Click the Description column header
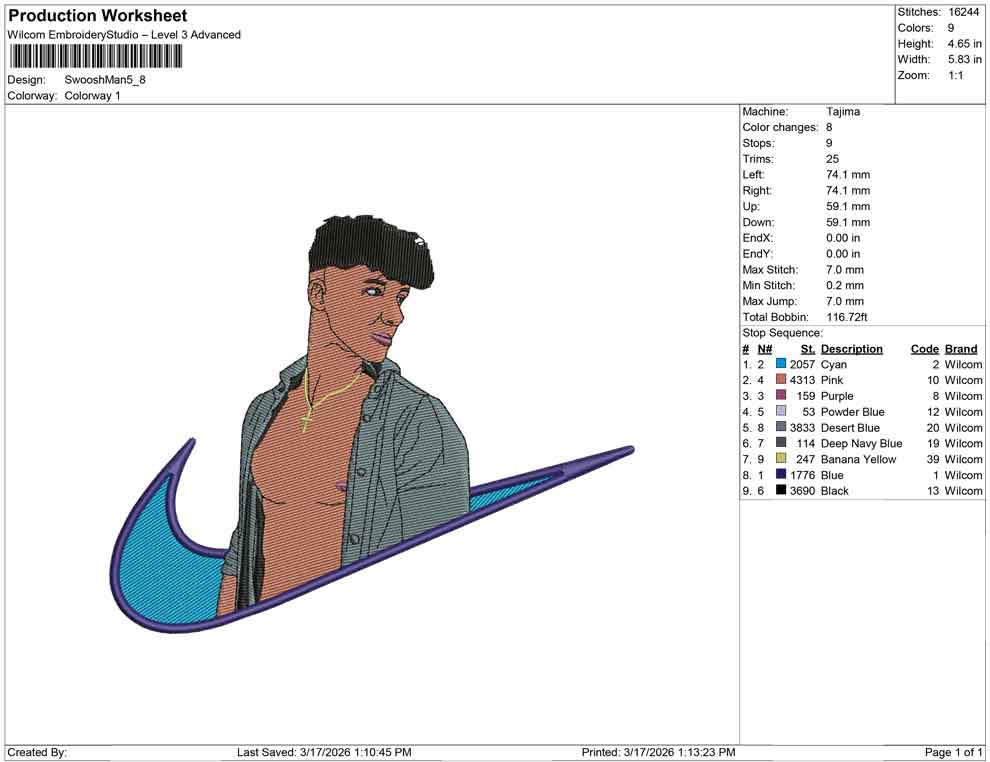Image resolution: width=990 pixels, height=762 pixels. pos(851,348)
